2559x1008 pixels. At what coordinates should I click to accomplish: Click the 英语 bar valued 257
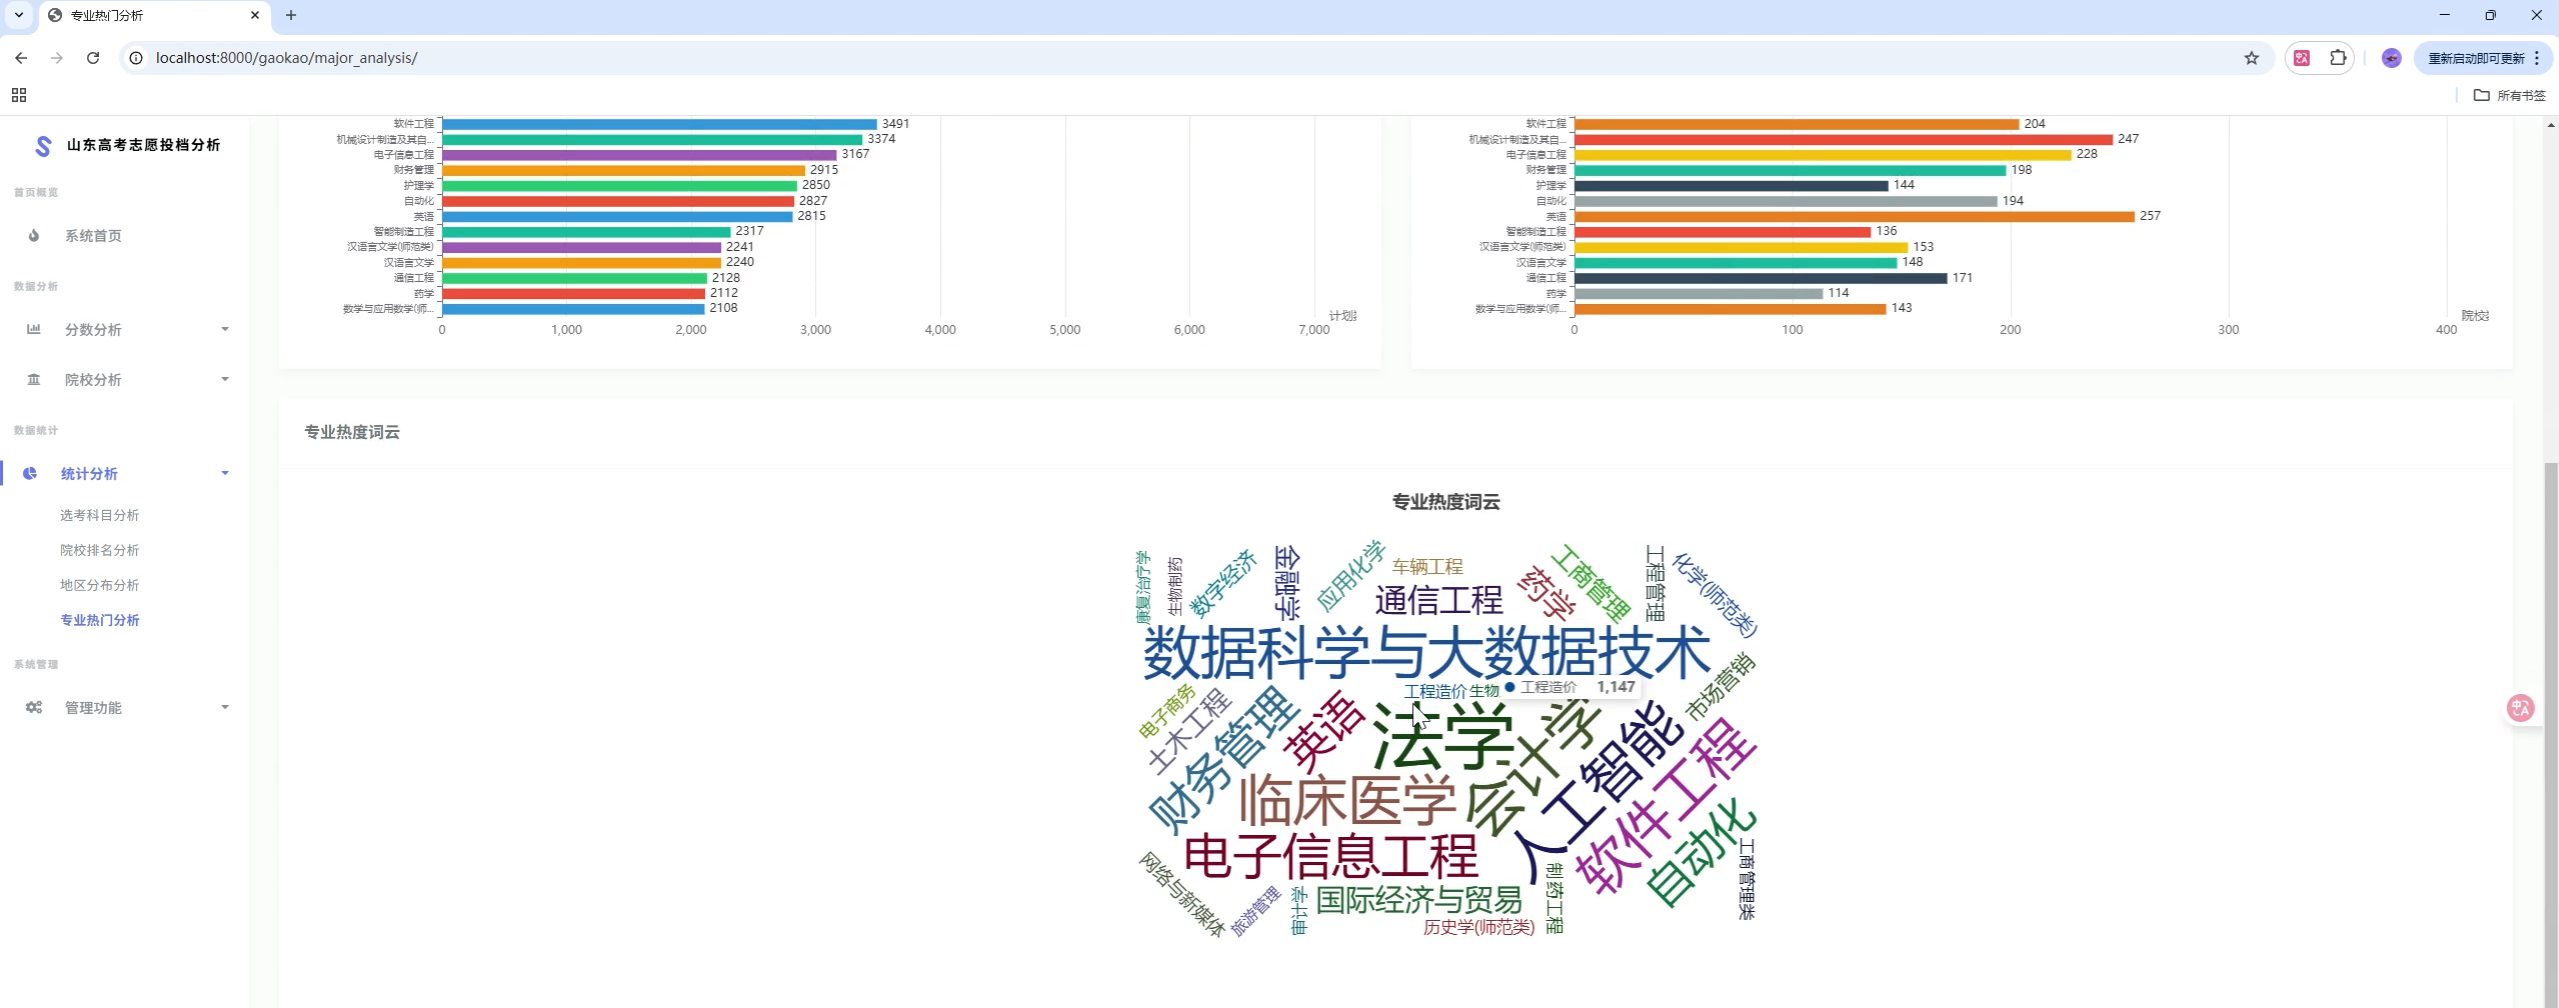(1854, 216)
